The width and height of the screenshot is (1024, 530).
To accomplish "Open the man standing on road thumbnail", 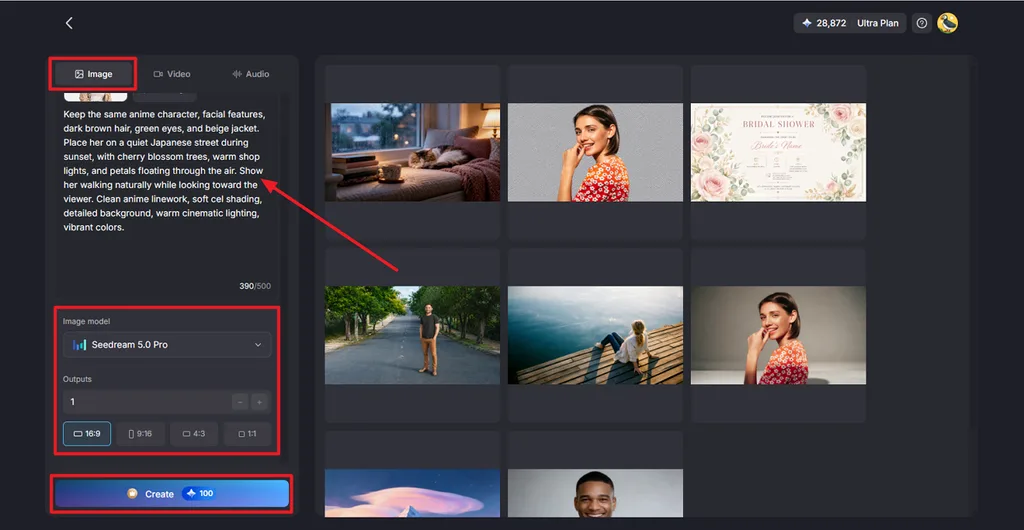I will [413, 335].
